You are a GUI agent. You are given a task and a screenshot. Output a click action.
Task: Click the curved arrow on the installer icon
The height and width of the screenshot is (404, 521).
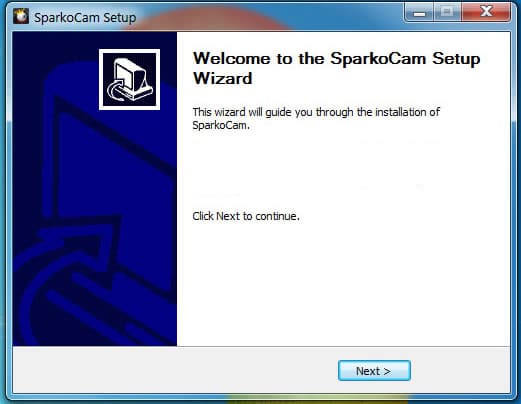point(117,91)
